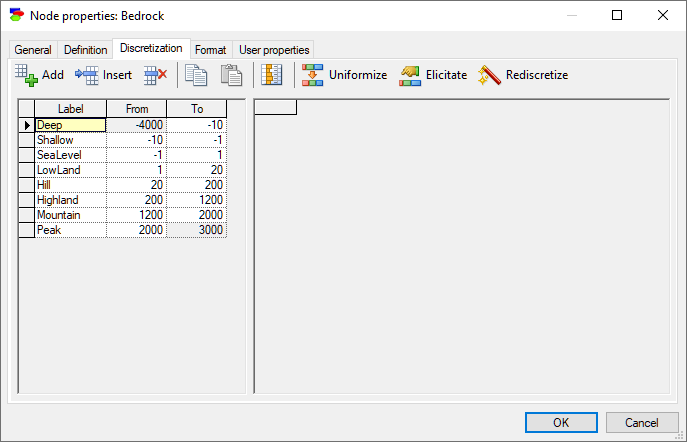Click the Insert interval icon
This screenshot has width=687, height=442.
[x=86, y=75]
